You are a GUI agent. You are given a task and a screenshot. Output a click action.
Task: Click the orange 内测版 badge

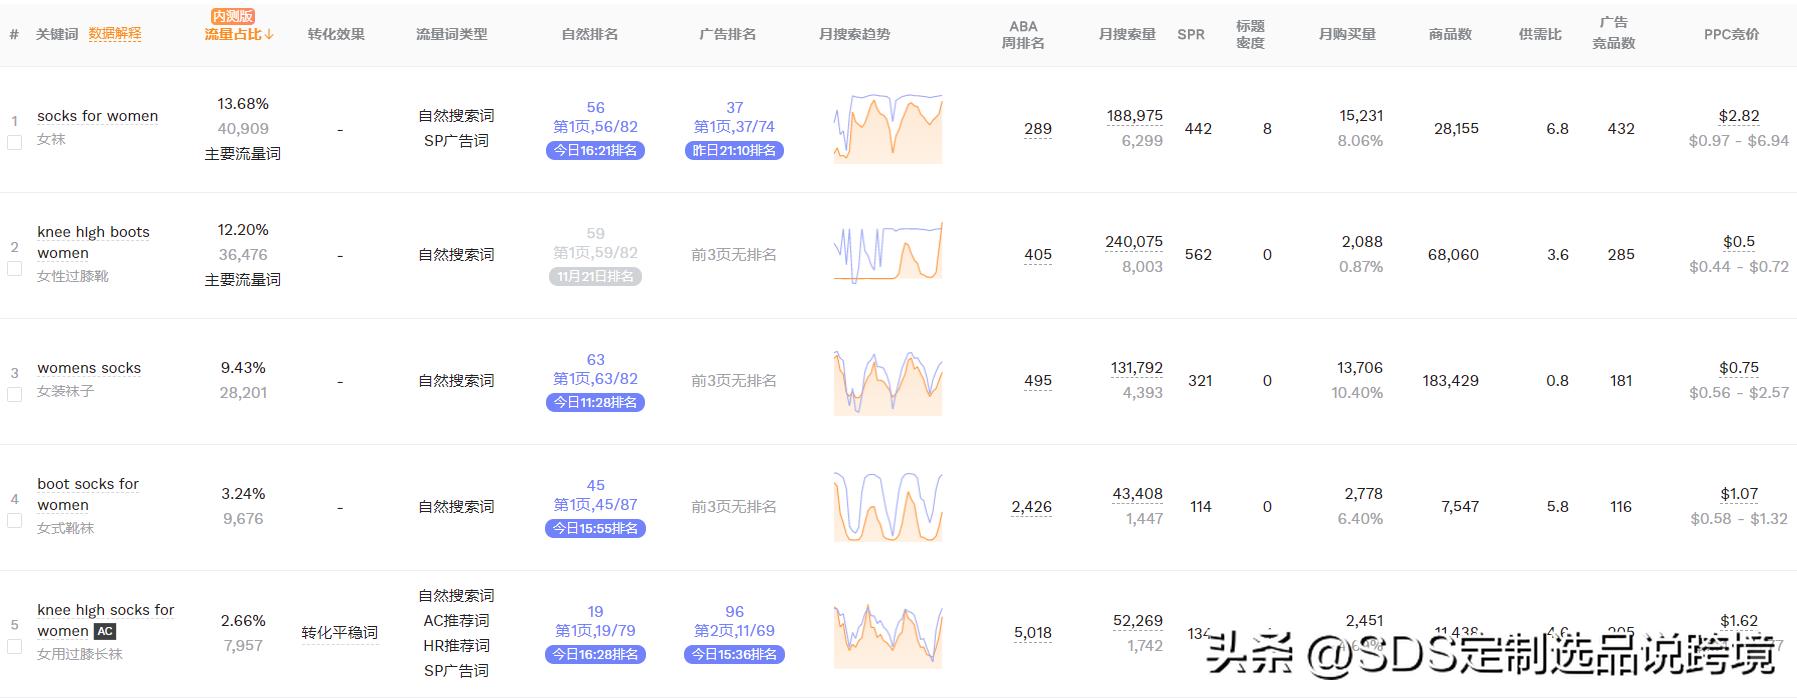[x=233, y=16]
